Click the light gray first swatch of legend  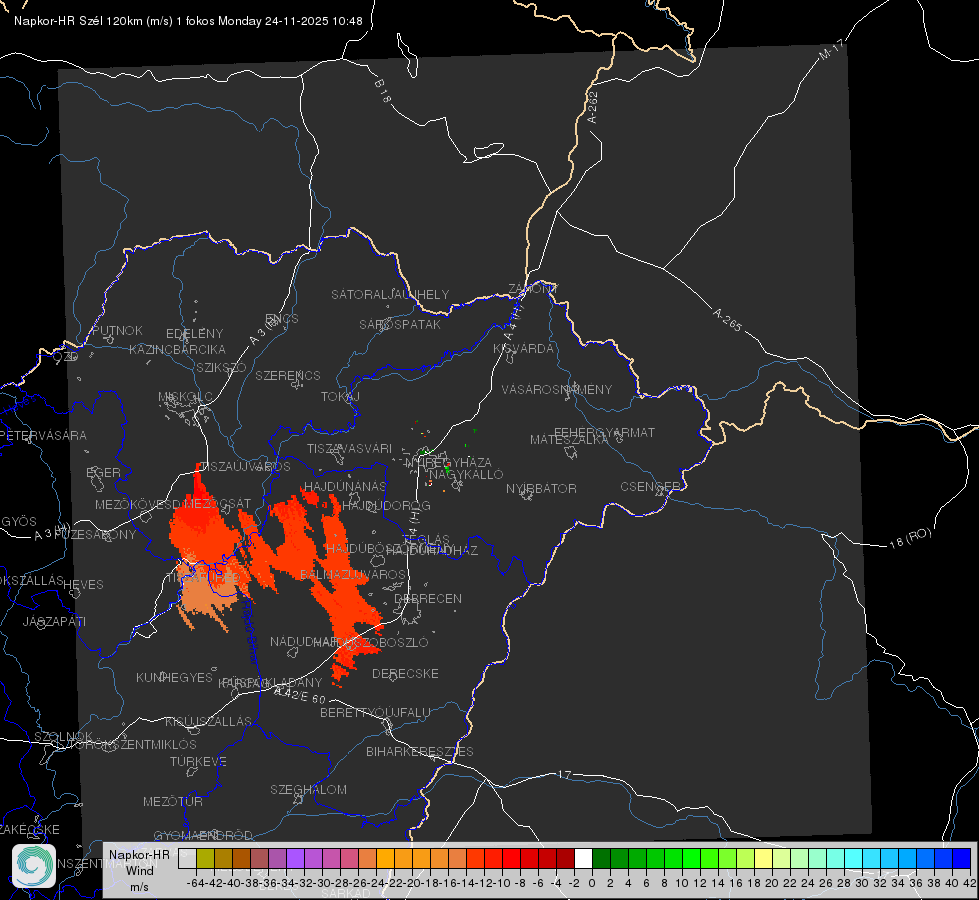click(x=187, y=858)
